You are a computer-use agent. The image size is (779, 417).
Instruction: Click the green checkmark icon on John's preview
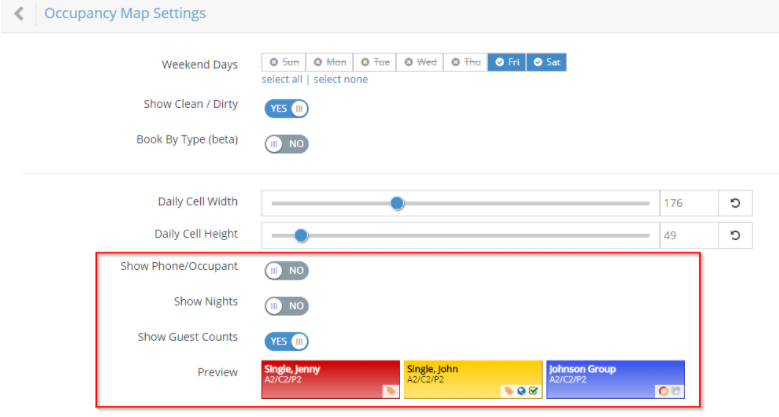coord(533,391)
